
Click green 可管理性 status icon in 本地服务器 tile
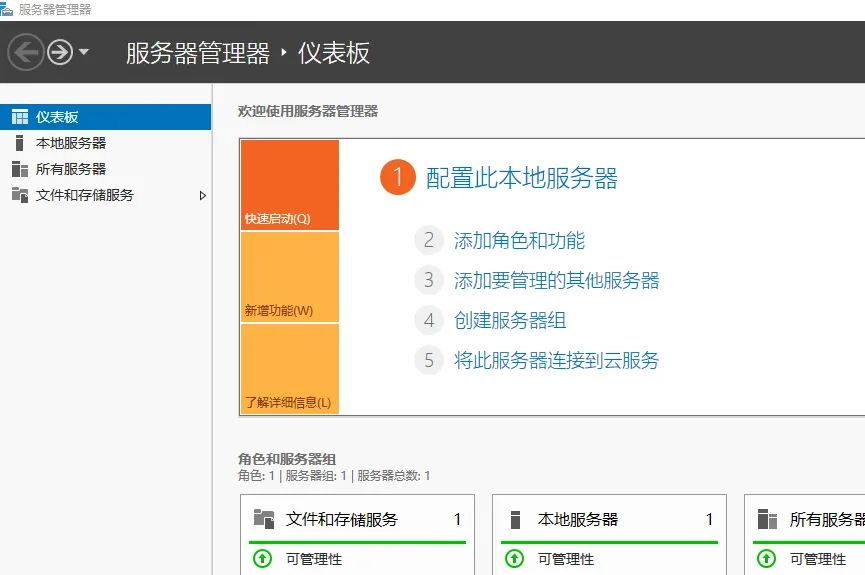point(512,559)
